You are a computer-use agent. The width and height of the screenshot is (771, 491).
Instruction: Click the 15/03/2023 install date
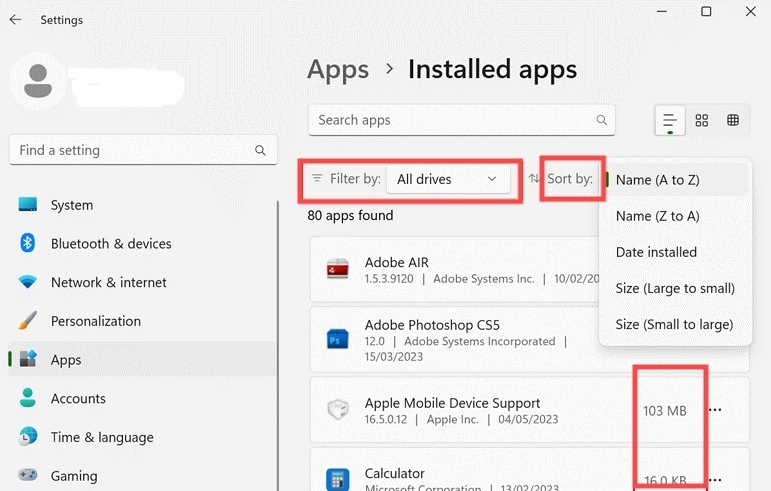[393, 357]
